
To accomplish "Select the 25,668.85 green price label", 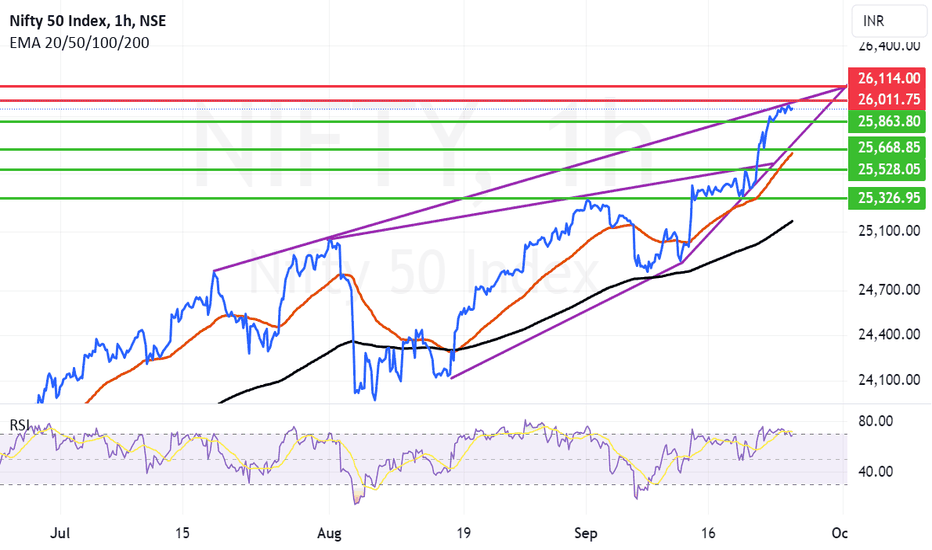I will click(886, 147).
